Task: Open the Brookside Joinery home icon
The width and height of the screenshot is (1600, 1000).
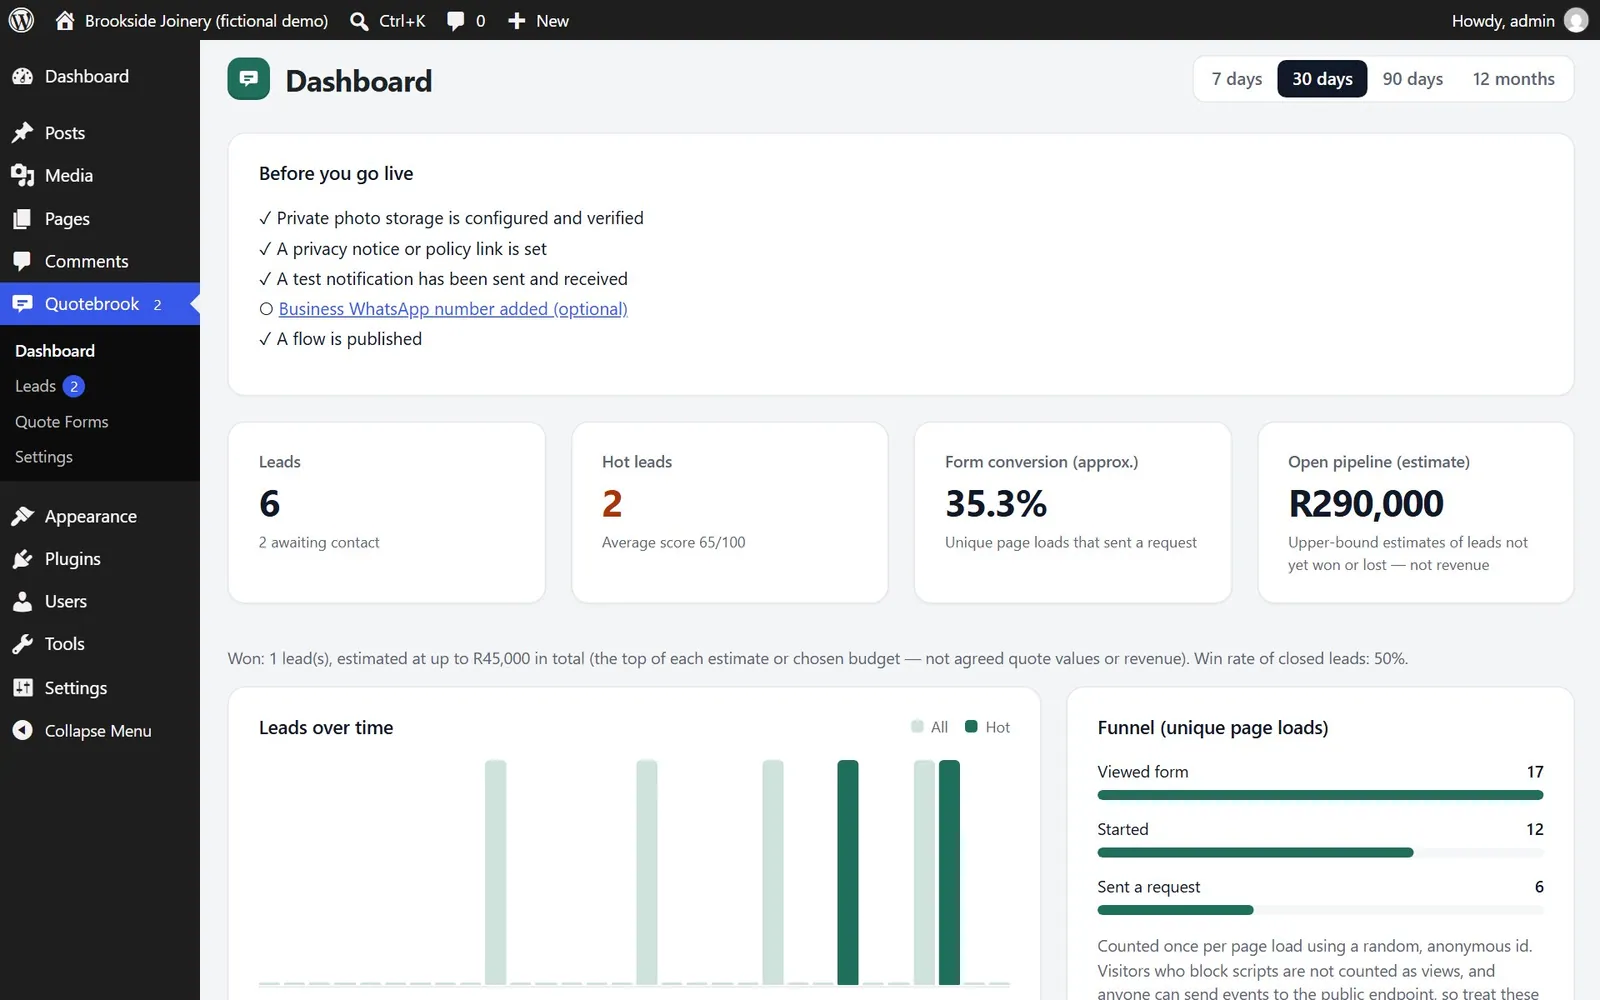Action: click(x=65, y=20)
